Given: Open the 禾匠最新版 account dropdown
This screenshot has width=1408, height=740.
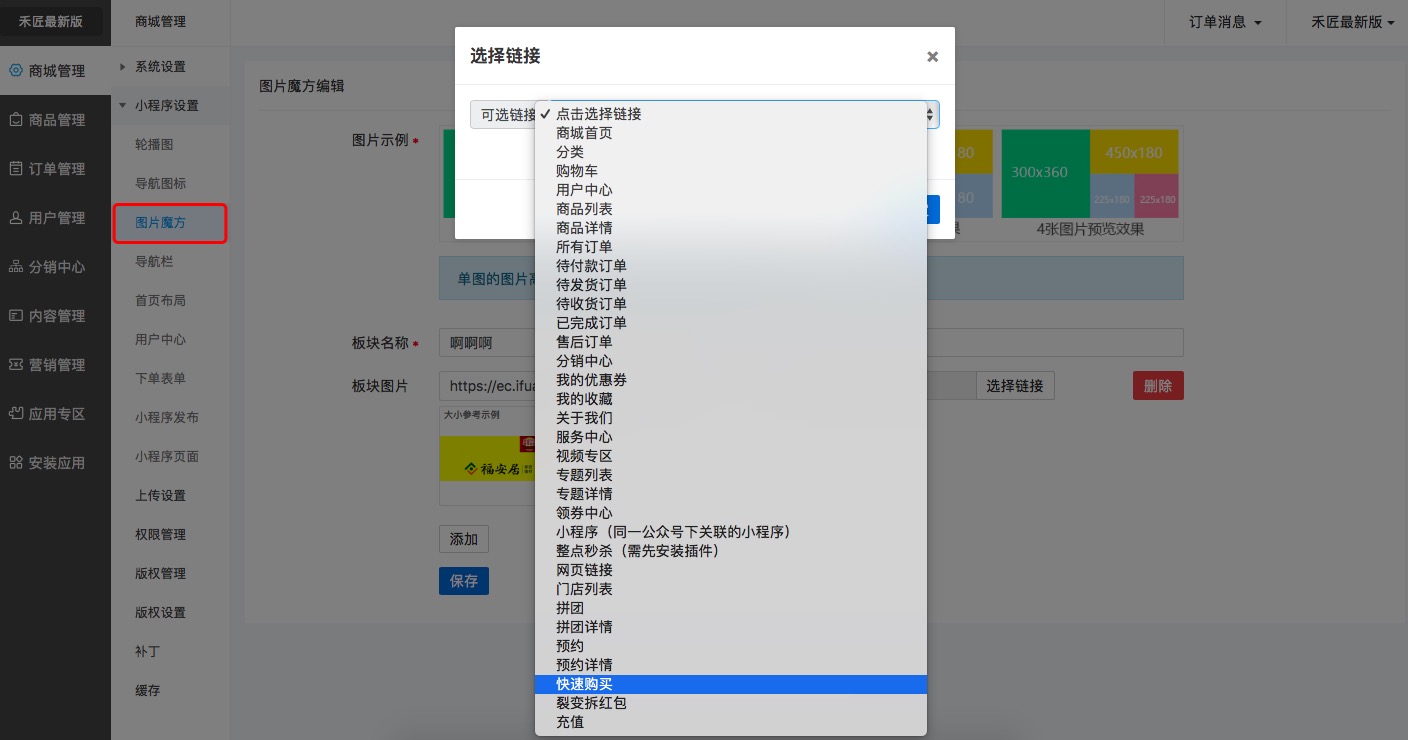Looking at the screenshot, I should pos(1352,22).
